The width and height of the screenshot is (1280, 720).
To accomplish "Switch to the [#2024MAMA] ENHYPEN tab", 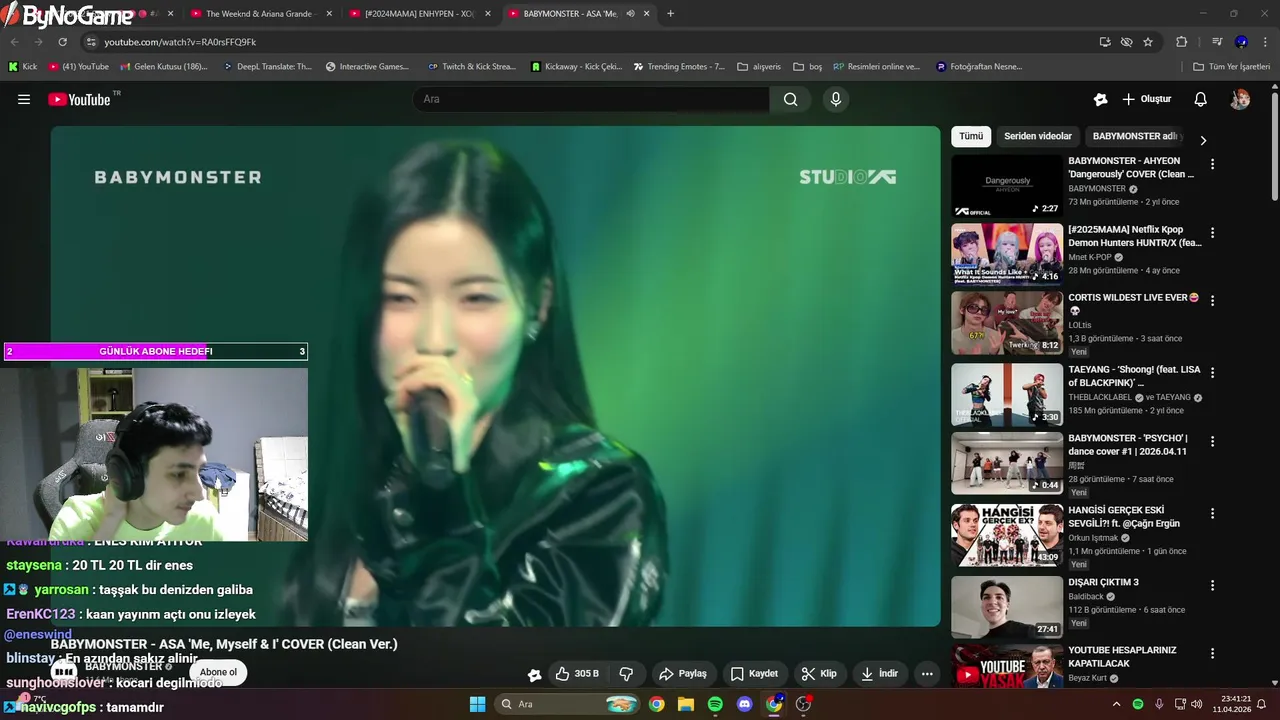I will (x=418, y=14).
